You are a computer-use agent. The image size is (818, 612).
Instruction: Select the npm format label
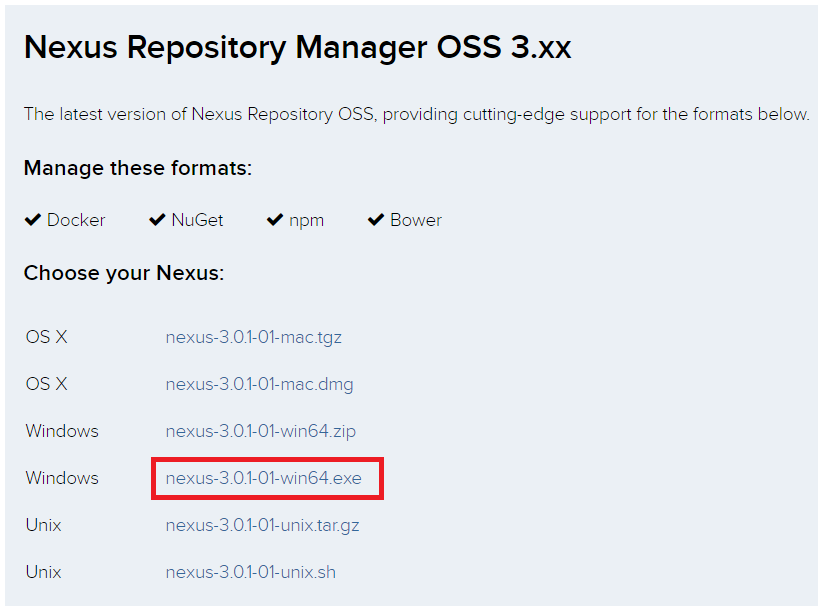[305, 220]
